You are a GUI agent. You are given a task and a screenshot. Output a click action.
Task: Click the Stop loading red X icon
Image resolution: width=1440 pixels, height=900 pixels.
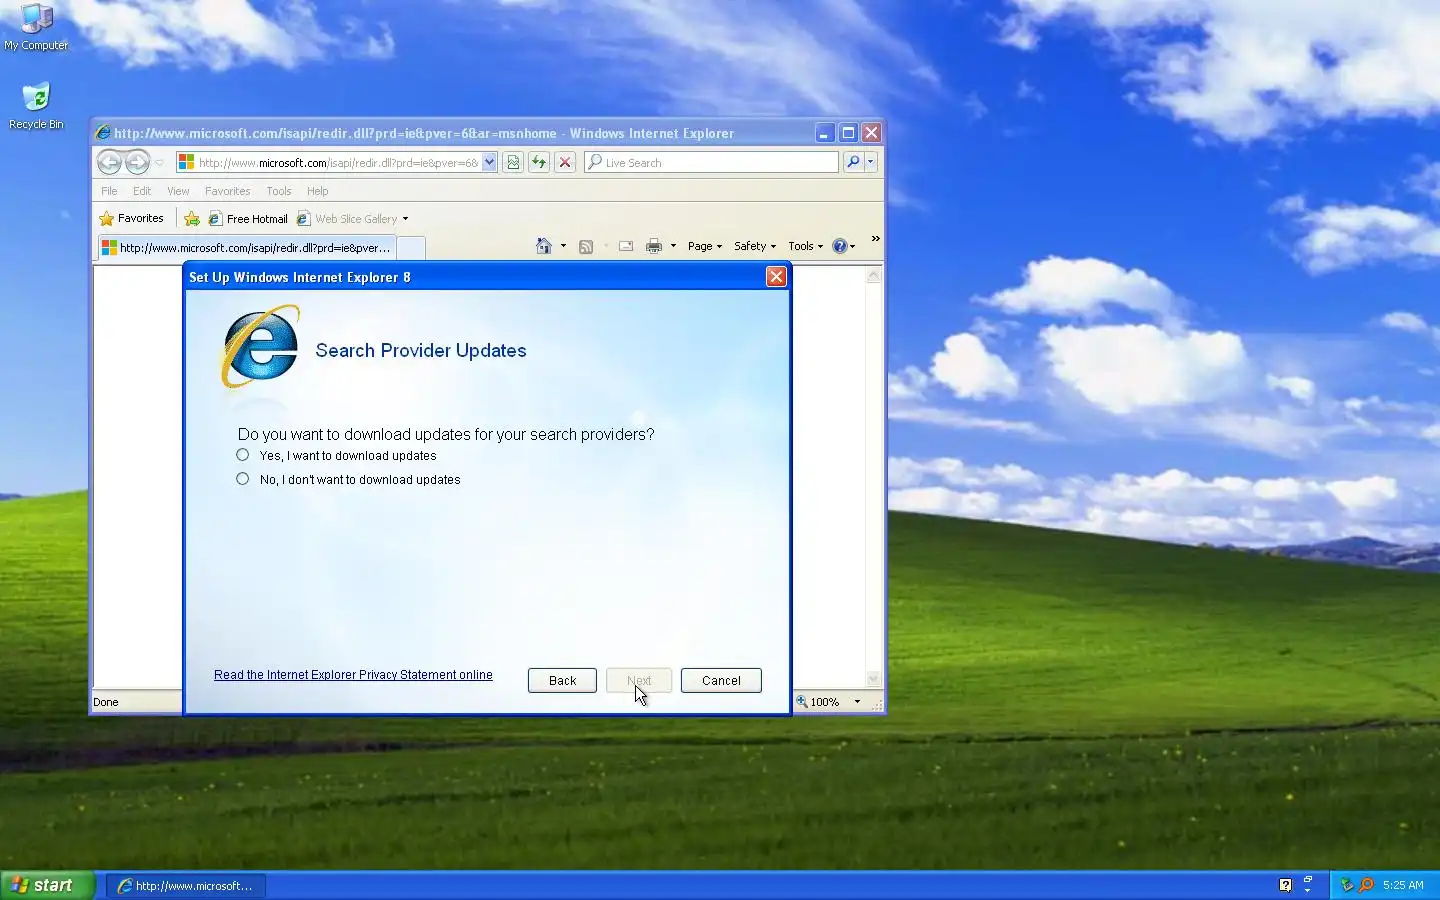pyautogui.click(x=565, y=162)
